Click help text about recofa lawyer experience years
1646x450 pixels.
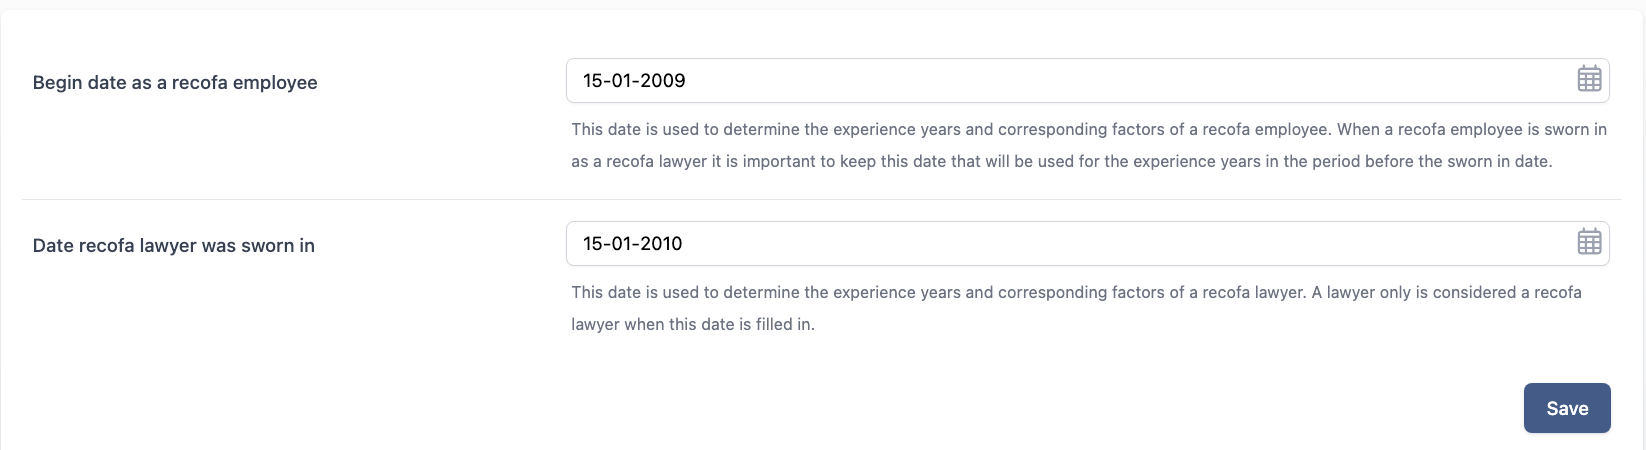click(1076, 308)
